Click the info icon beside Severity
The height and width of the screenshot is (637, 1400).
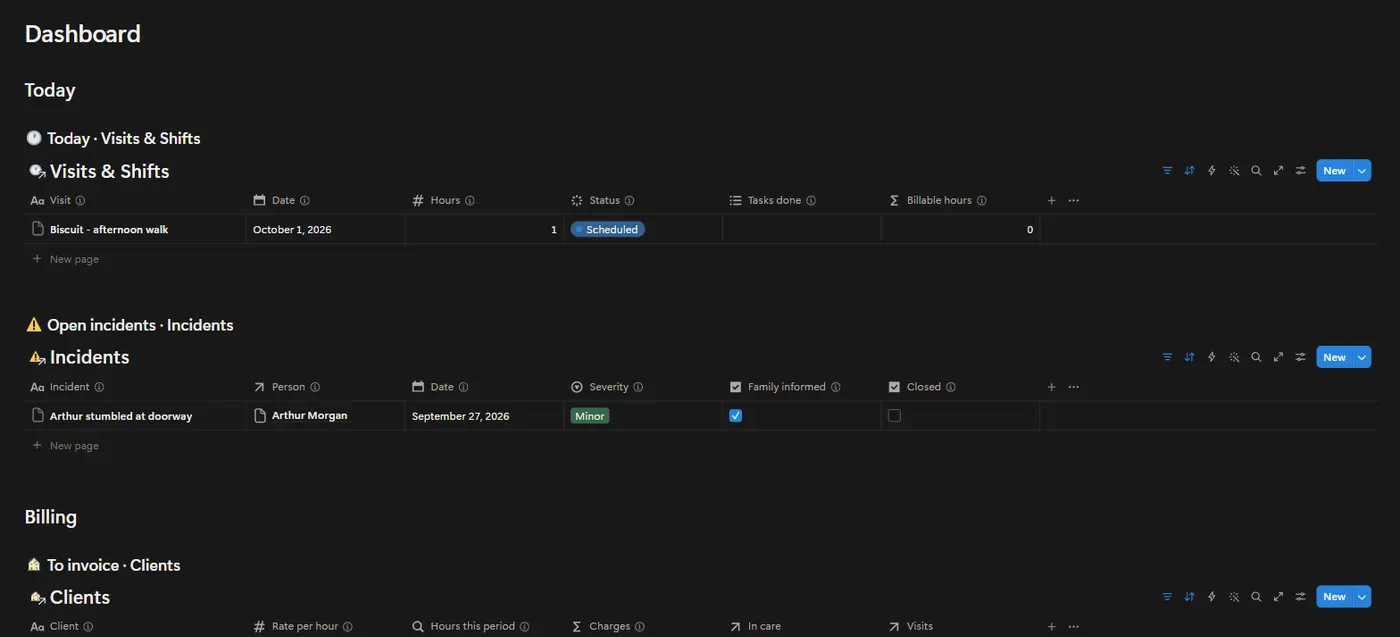(x=638, y=387)
